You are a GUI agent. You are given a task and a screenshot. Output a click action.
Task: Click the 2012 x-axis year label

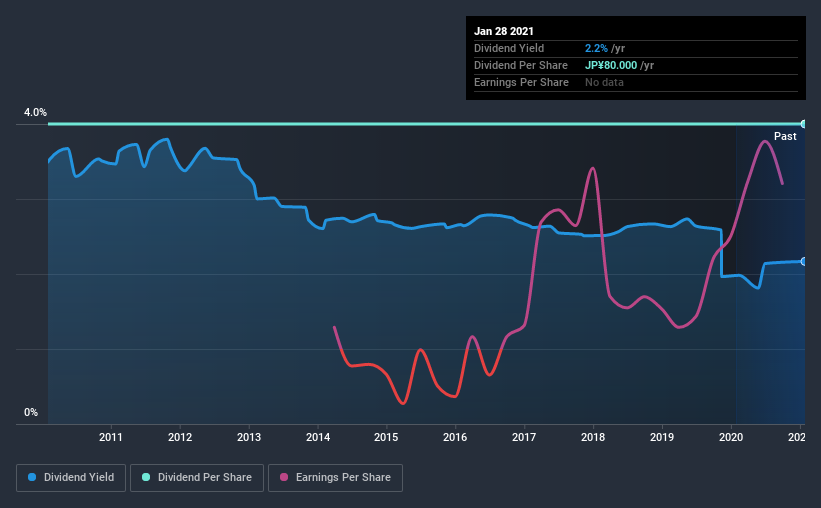coord(180,437)
